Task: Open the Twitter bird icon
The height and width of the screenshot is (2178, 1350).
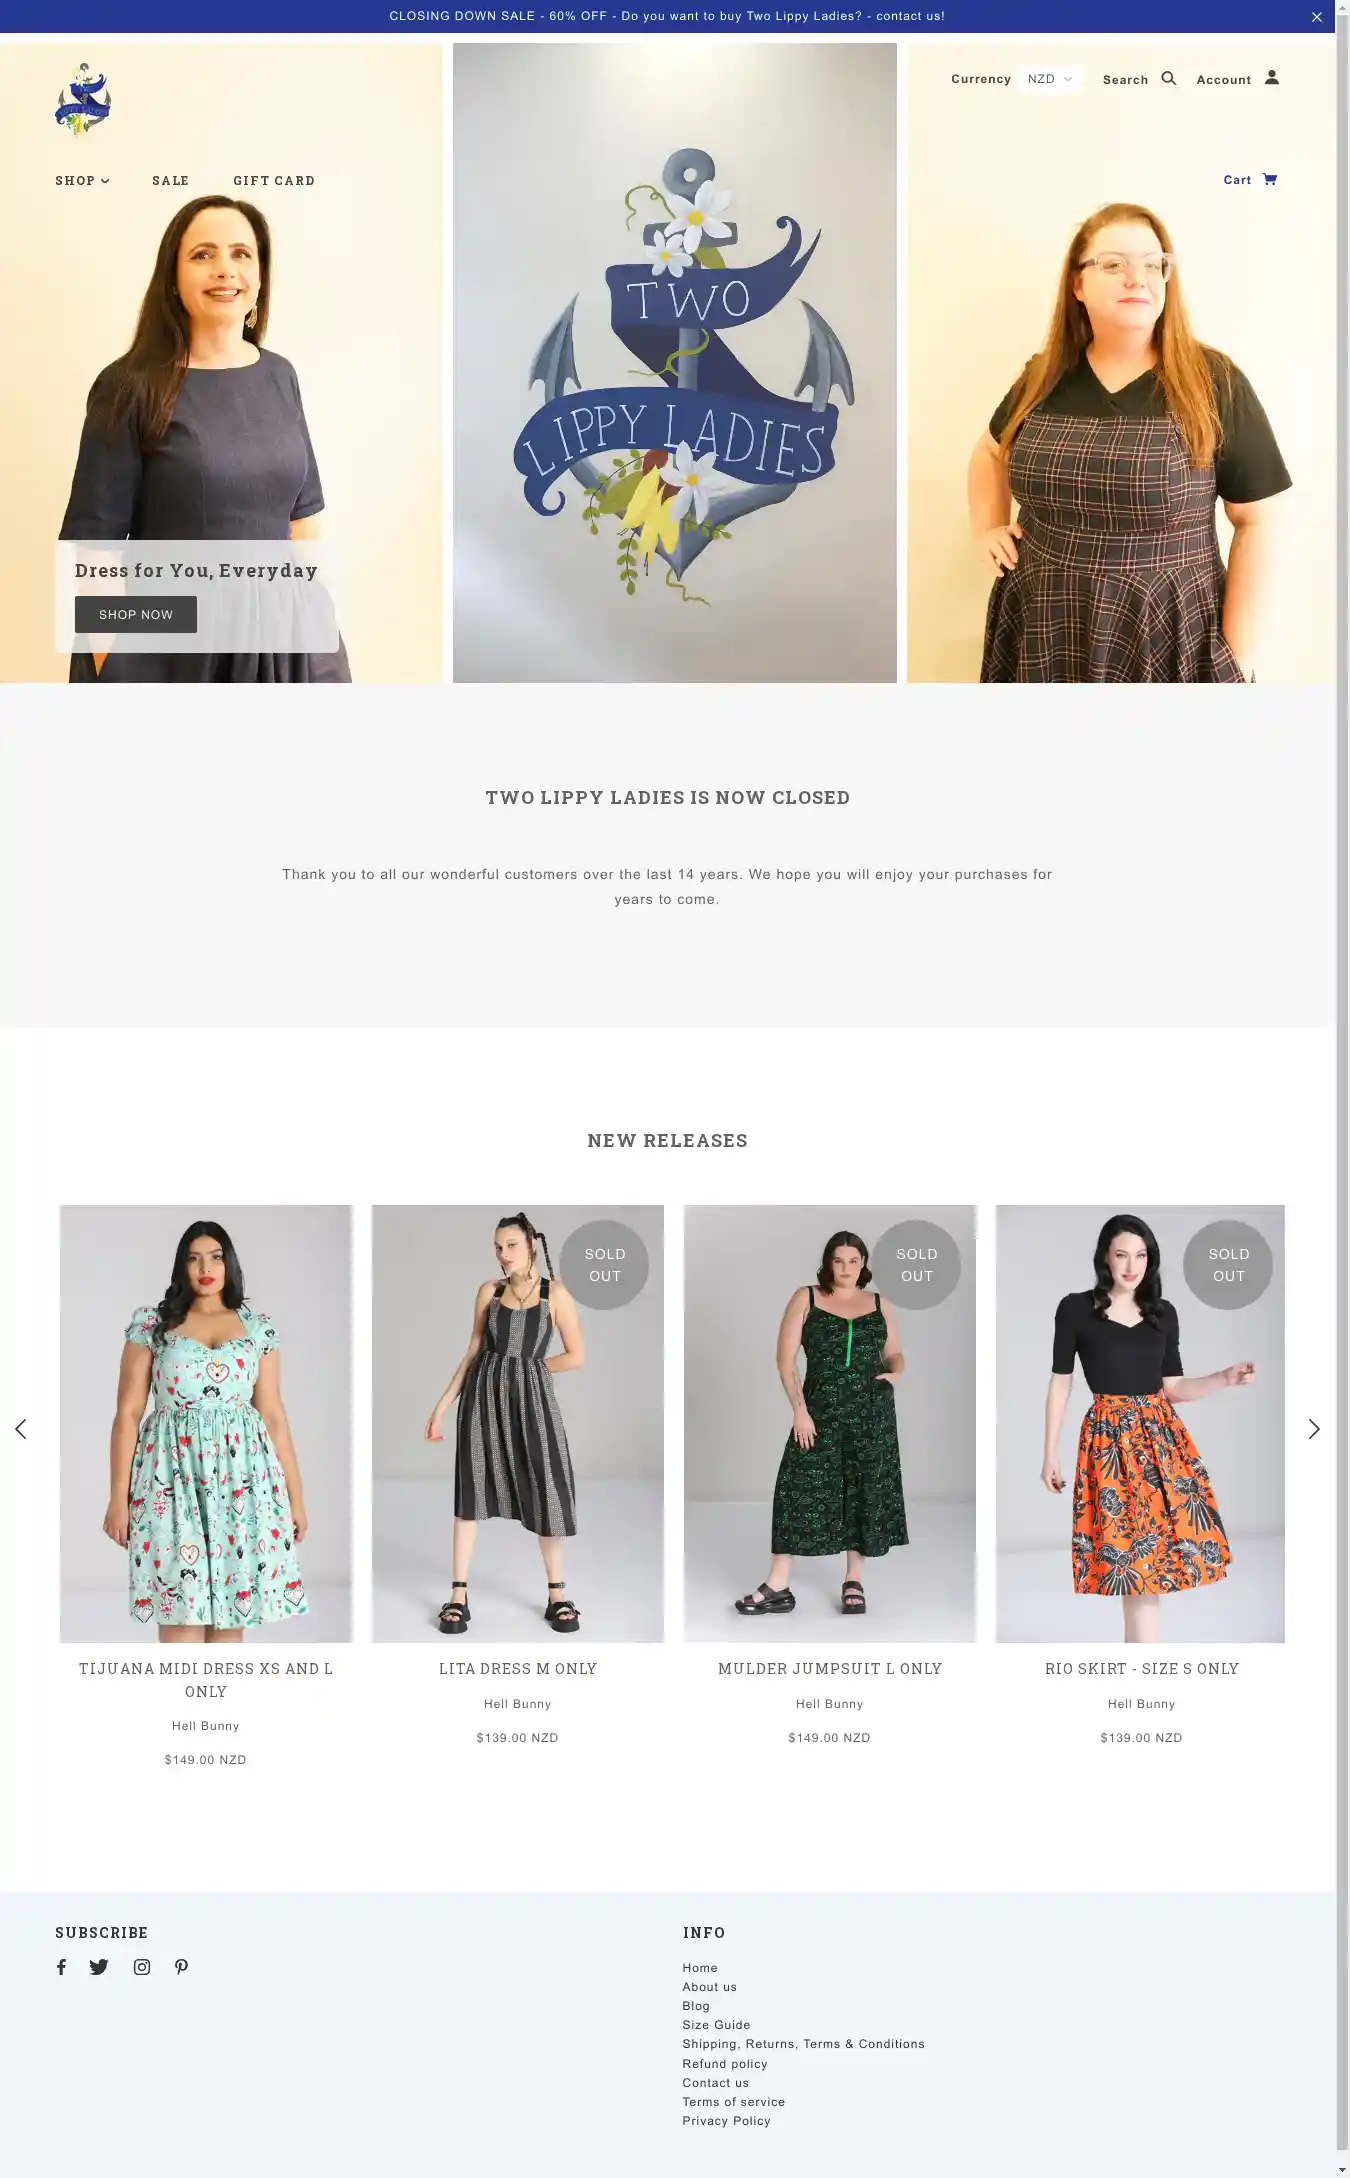Action: click(99, 1967)
